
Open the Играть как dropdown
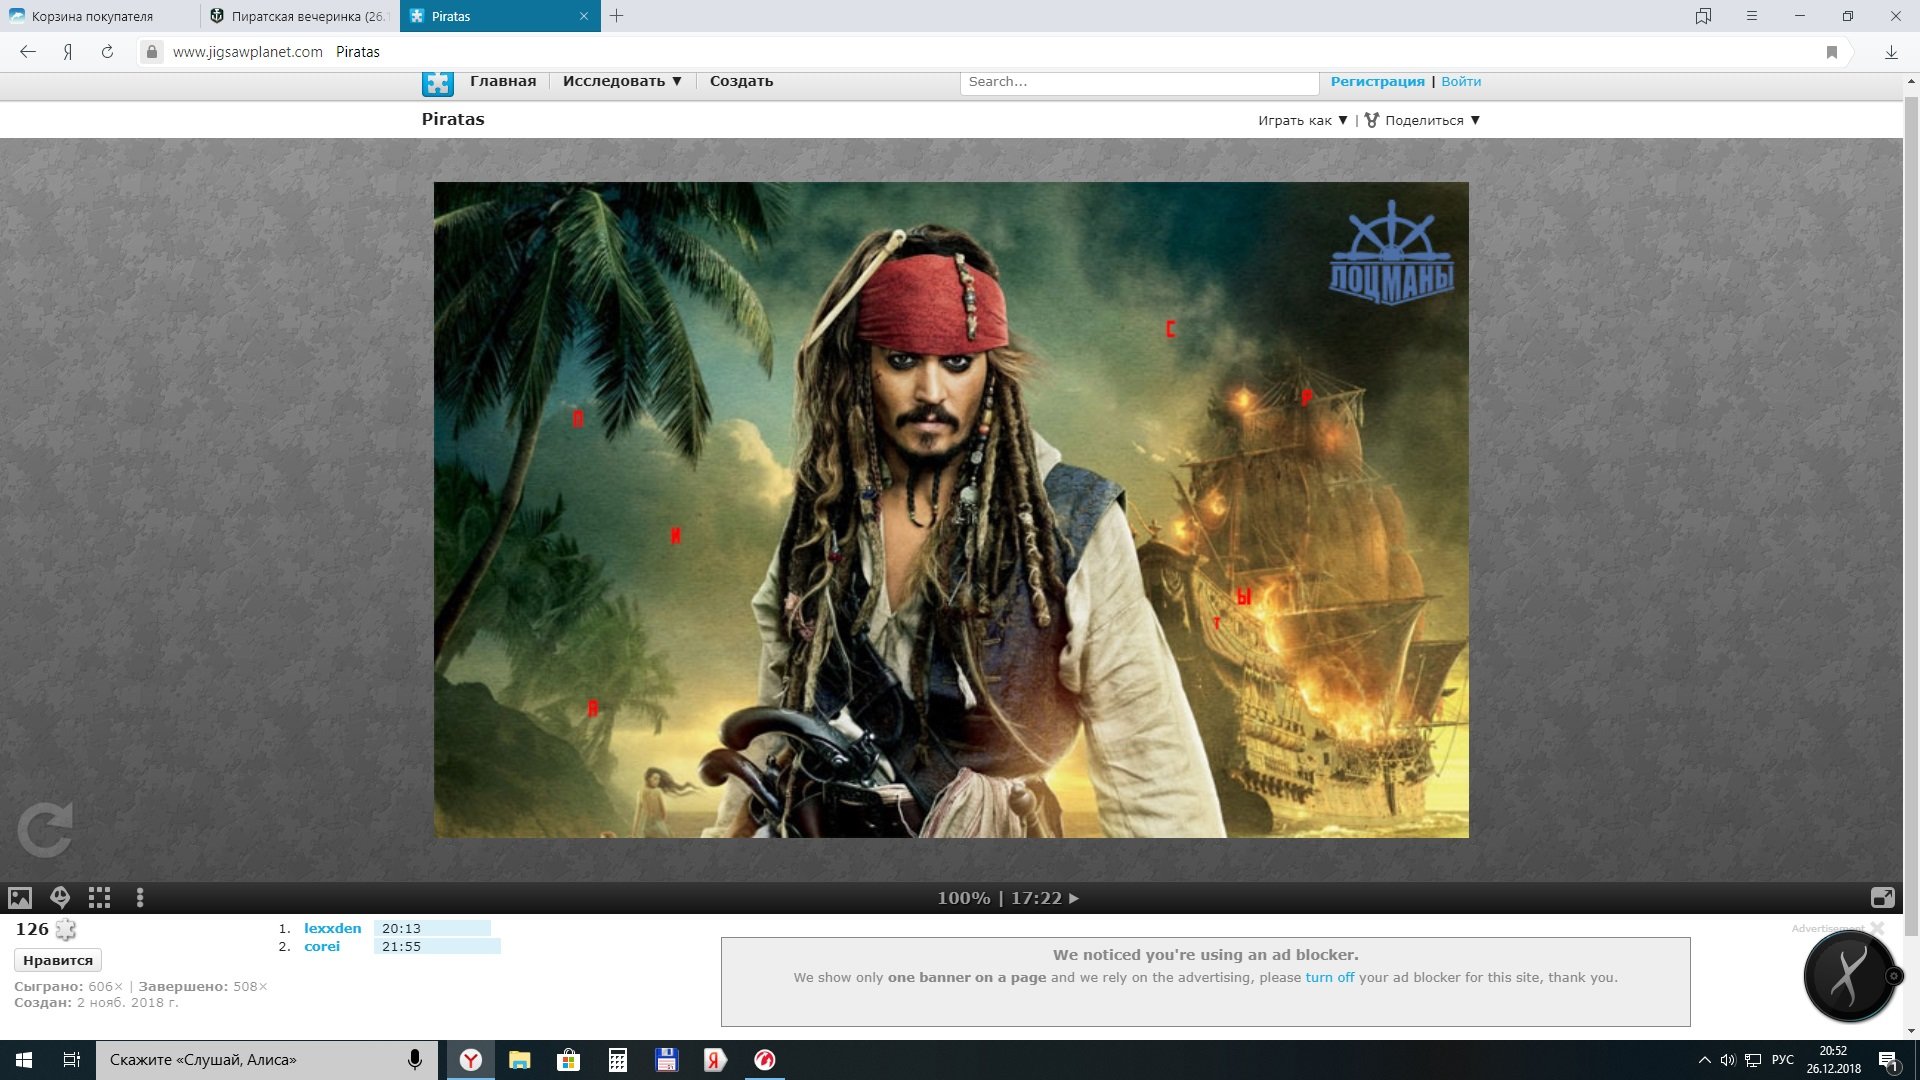coord(1302,121)
